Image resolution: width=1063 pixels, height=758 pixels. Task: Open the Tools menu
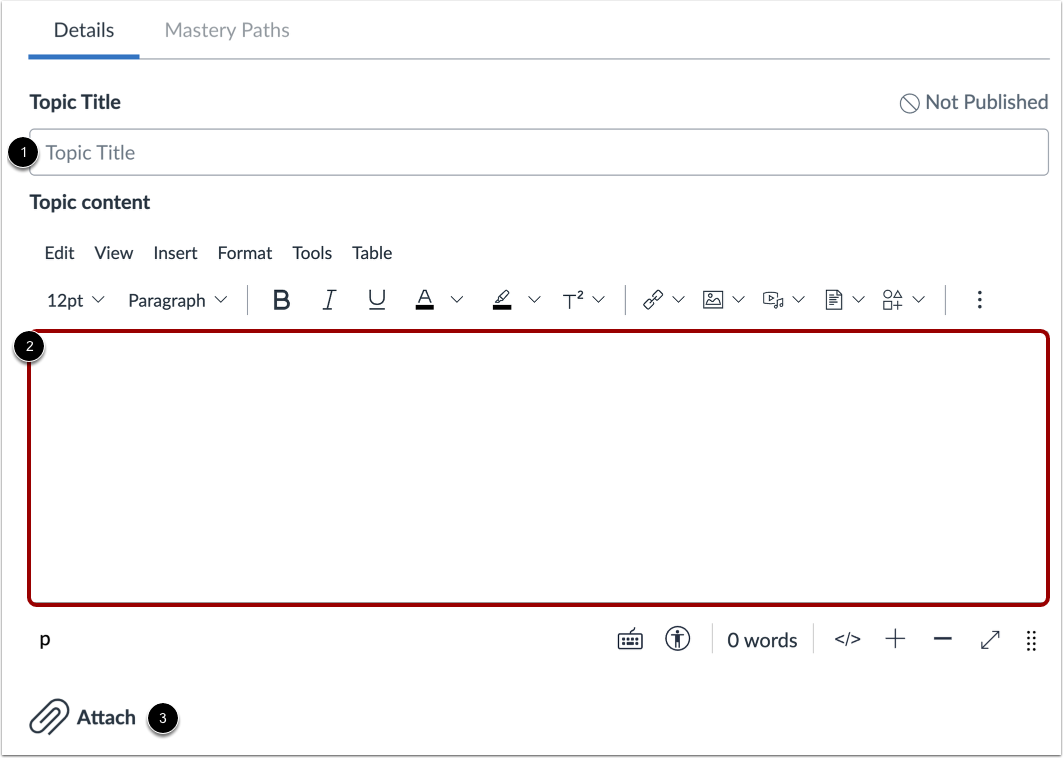point(312,253)
